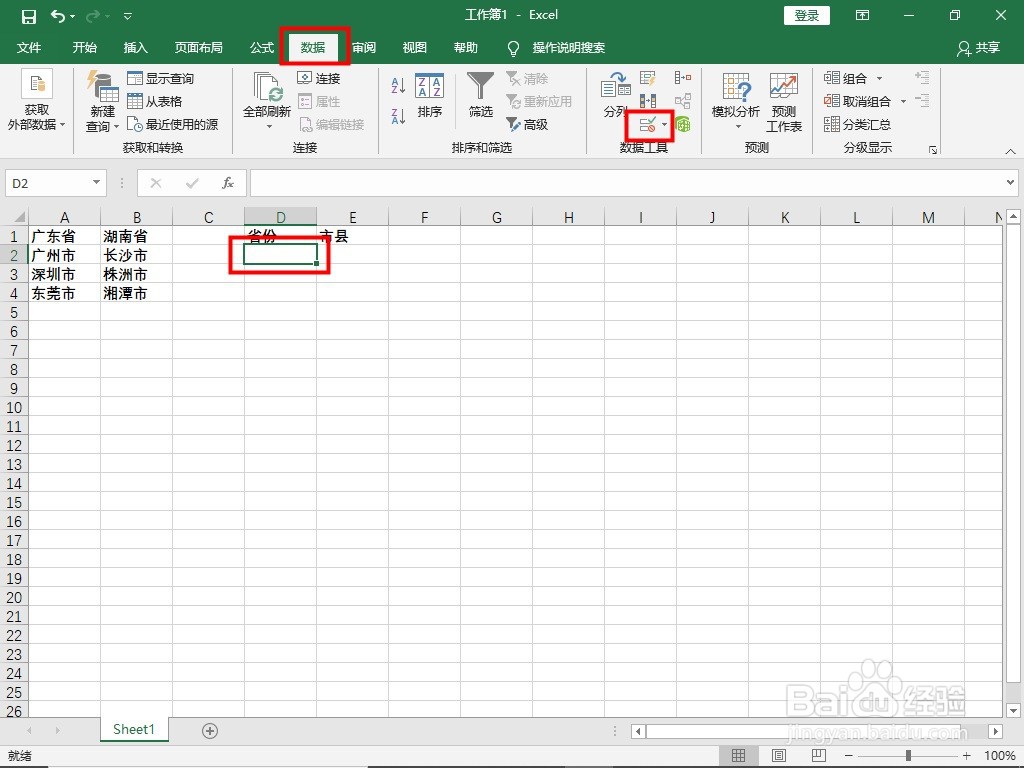Click the green Manage Data Model icon
Screen dimensions: 1024x768
coord(683,124)
